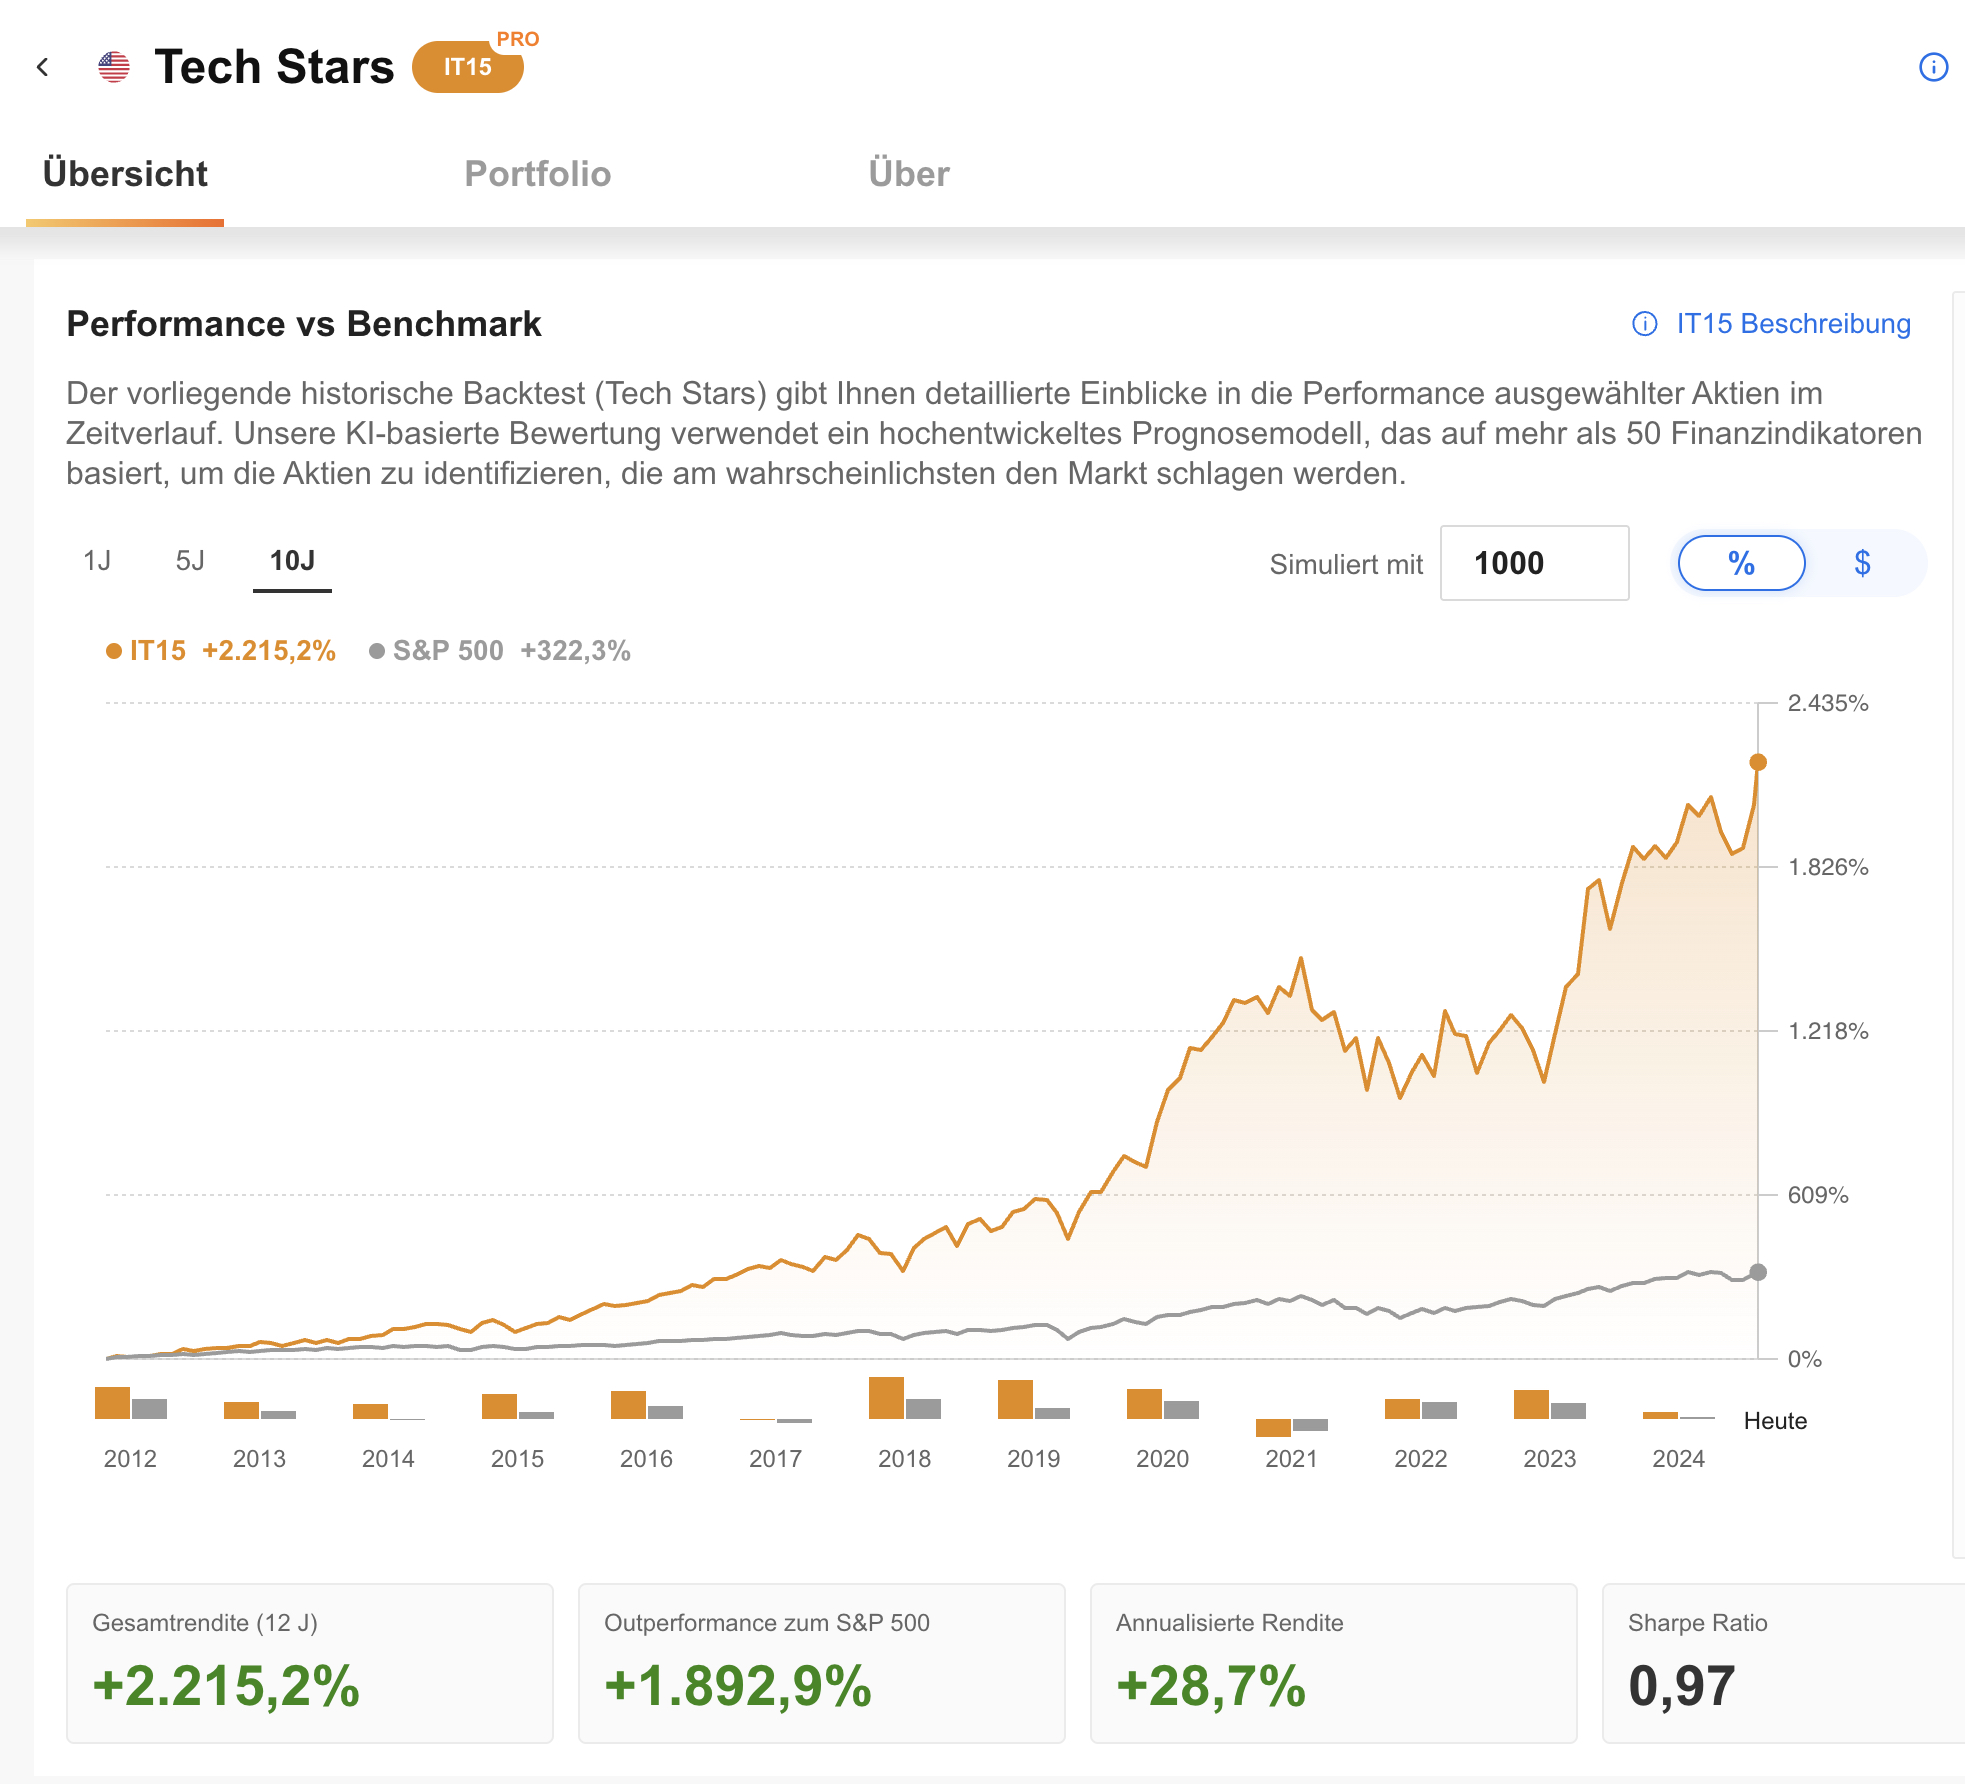Click the Sharpe Ratio 0,97 card
1965x1784 pixels.
click(1784, 1663)
